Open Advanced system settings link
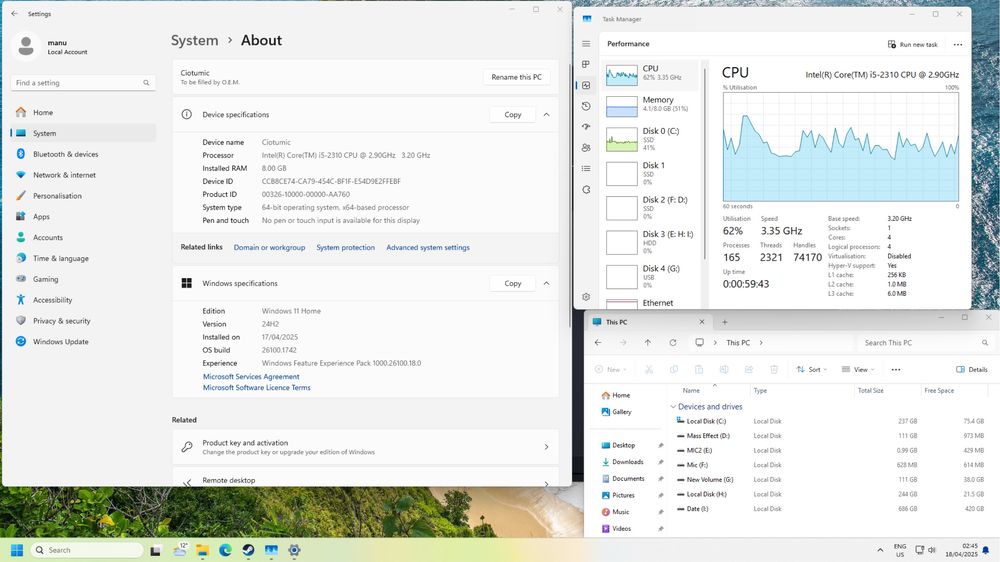The image size is (1000, 562). pos(428,248)
